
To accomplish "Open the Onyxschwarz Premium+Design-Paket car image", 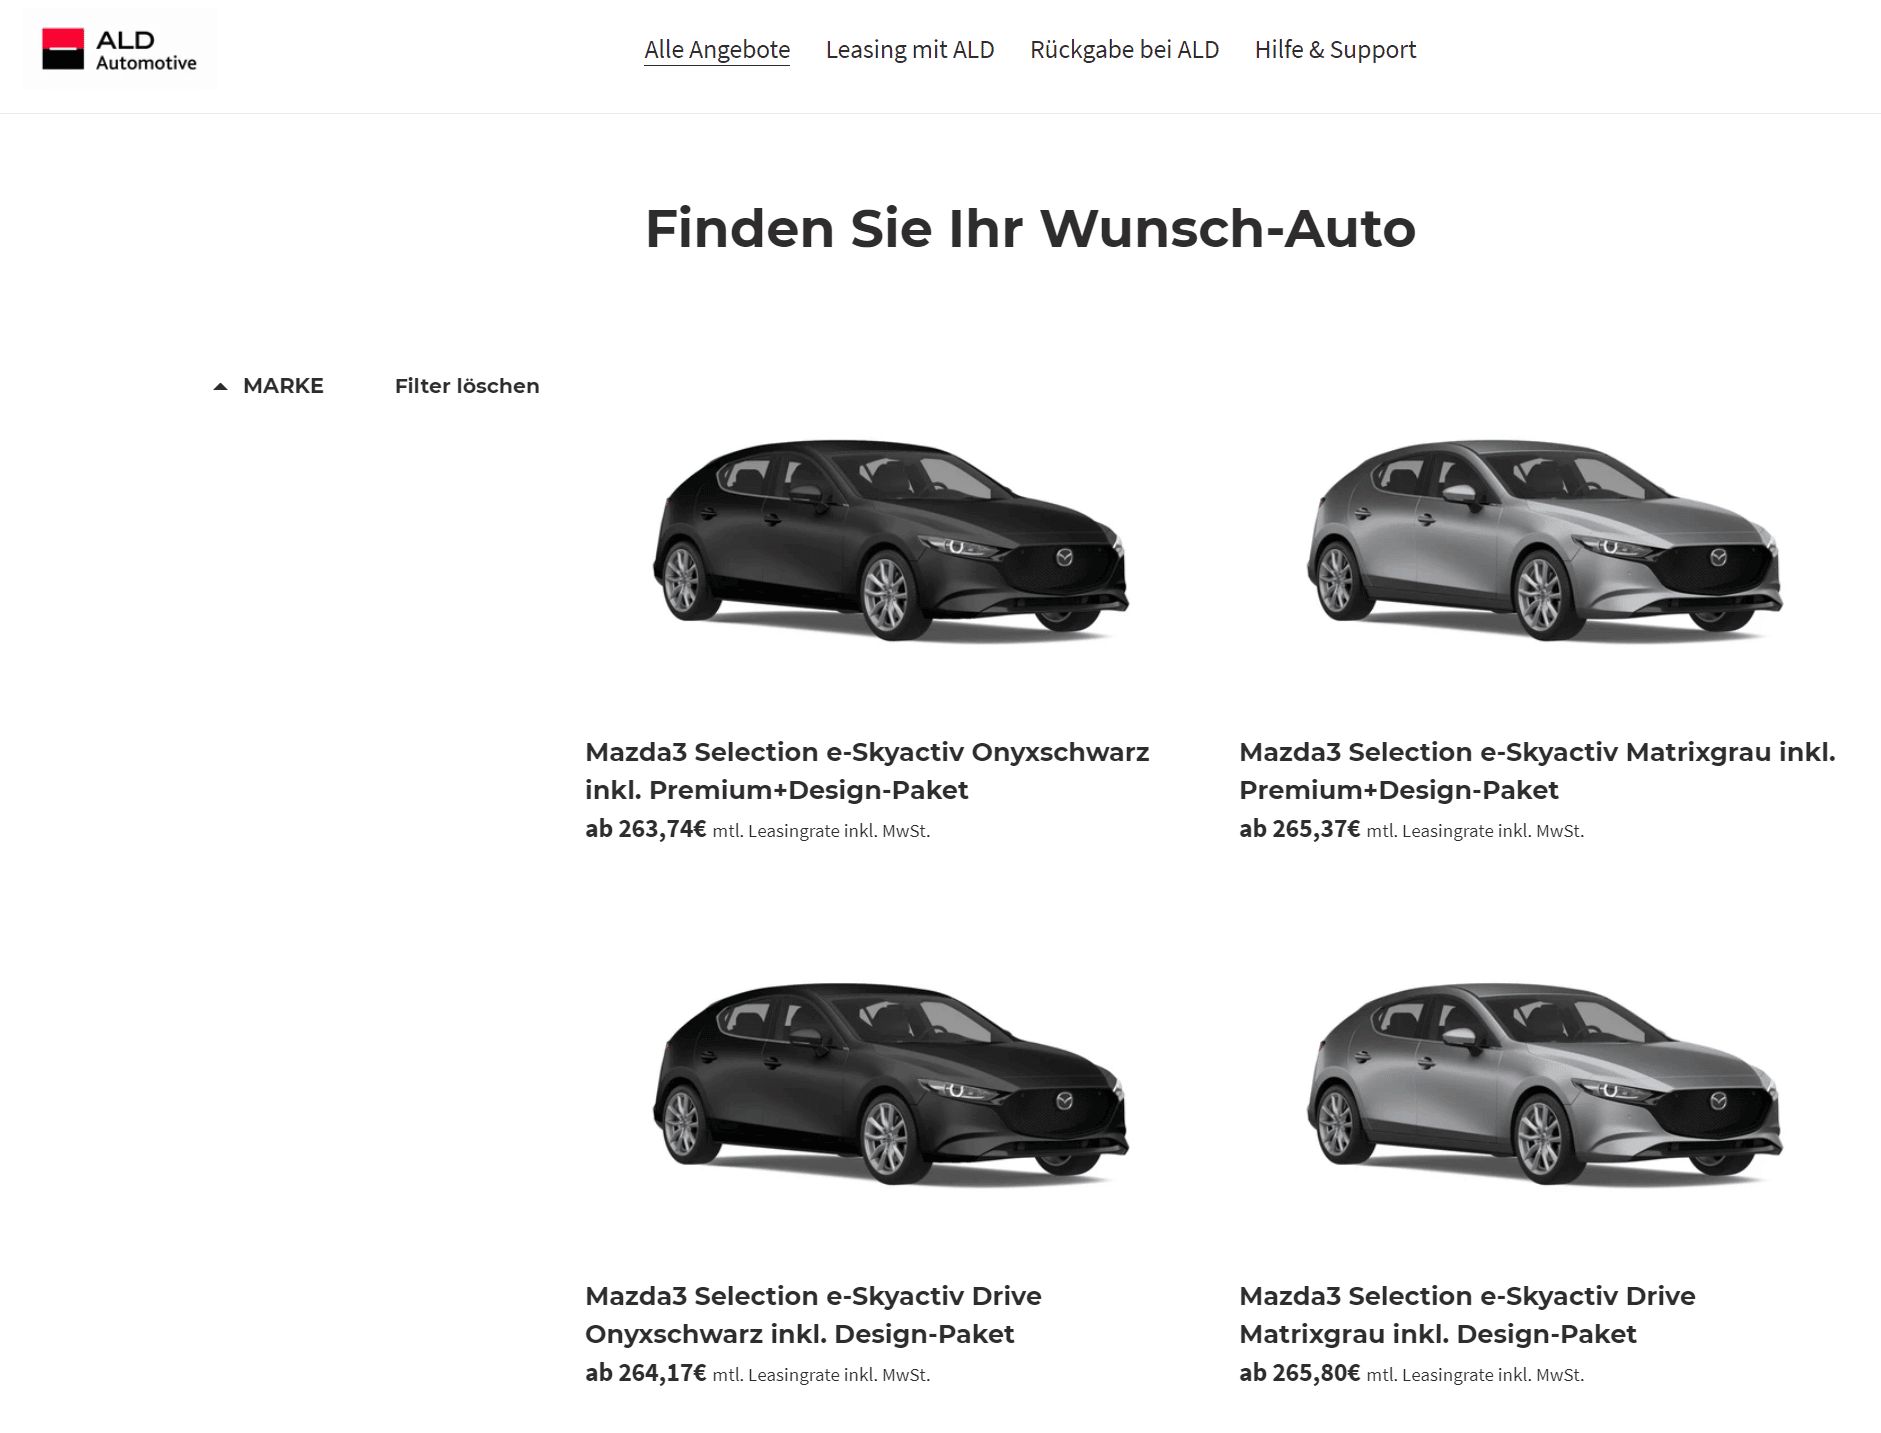I will coord(891,540).
